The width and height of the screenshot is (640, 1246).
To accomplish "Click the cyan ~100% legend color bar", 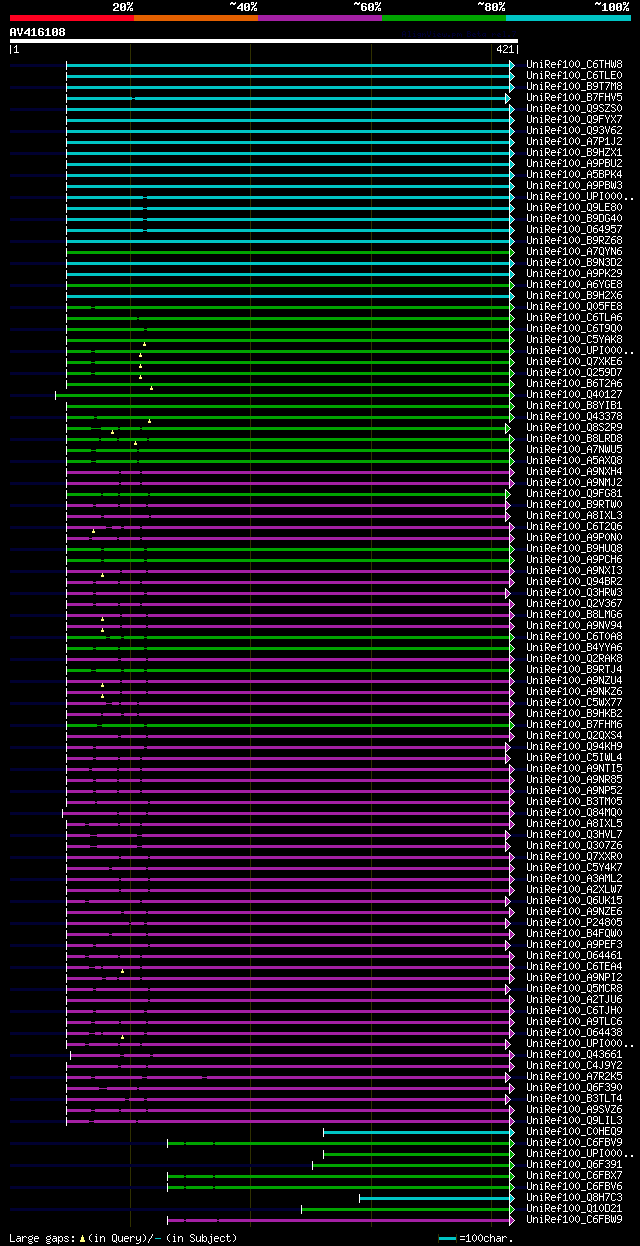I will click(x=568, y=18).
